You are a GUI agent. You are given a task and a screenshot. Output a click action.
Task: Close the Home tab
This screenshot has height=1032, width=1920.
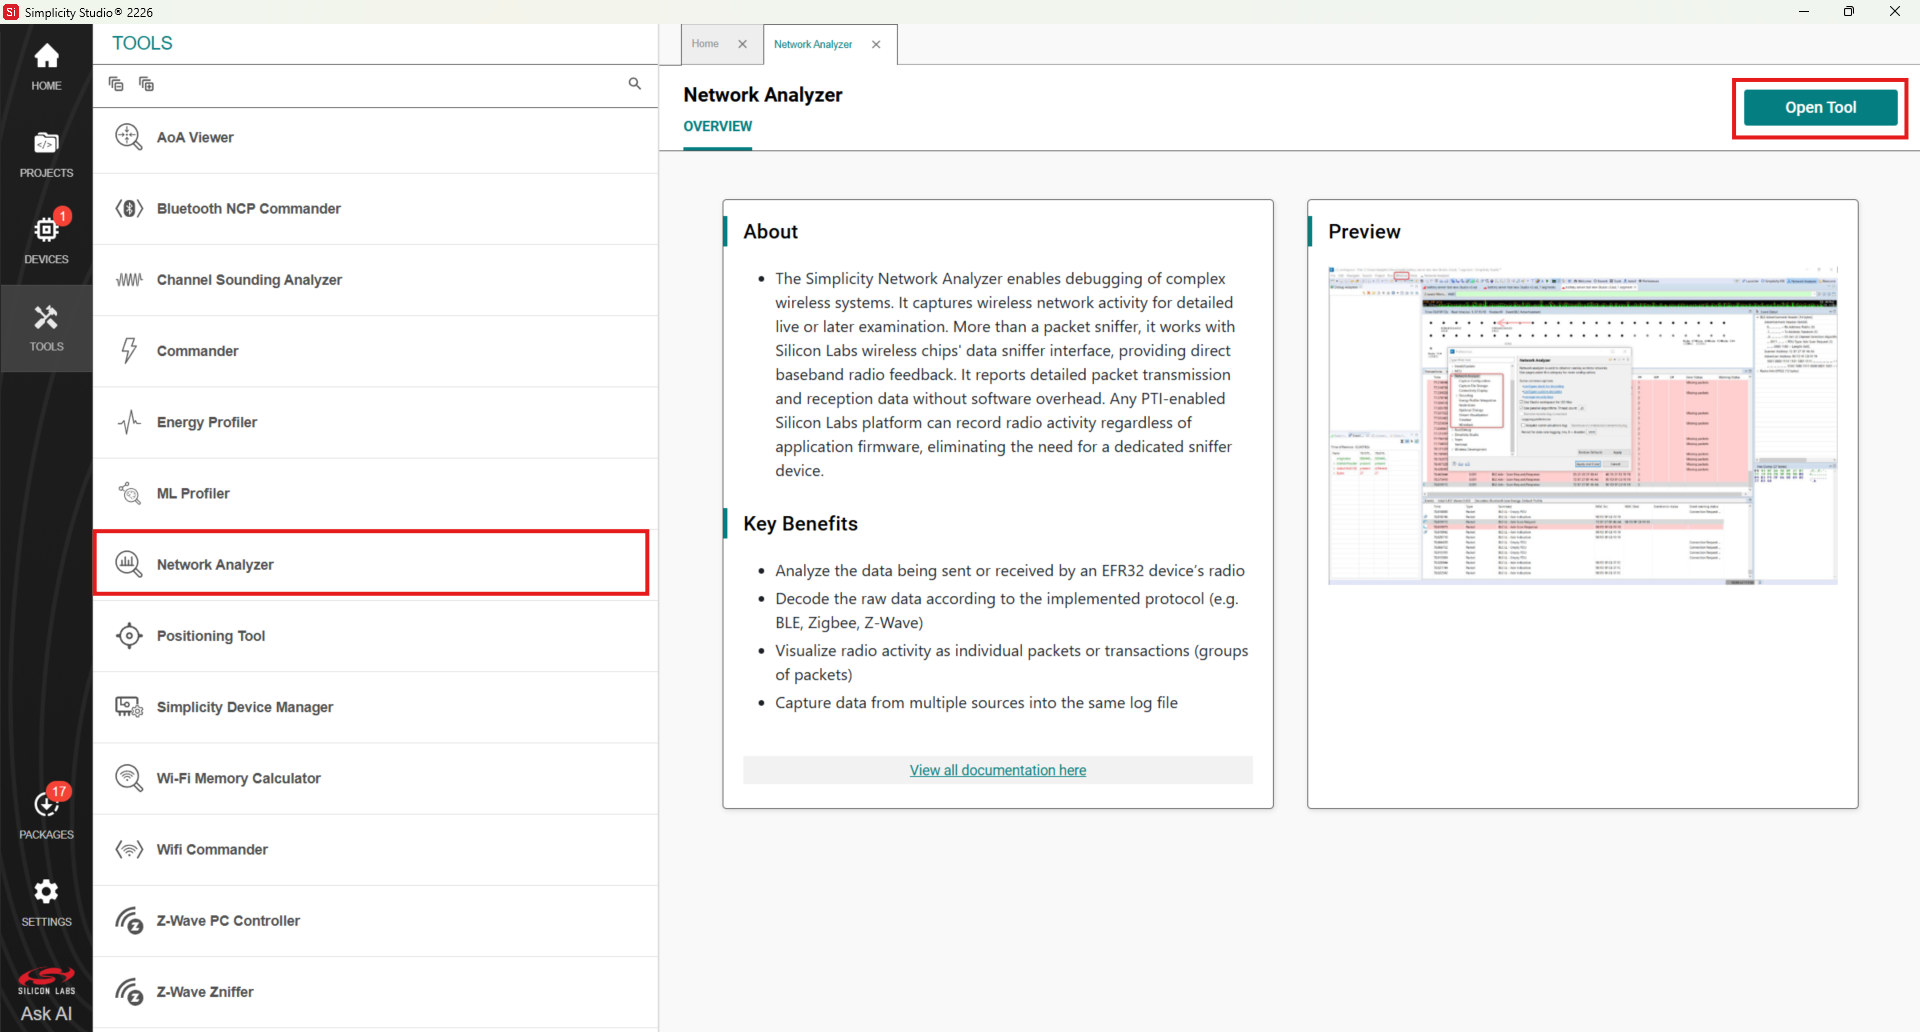(742, 44)
